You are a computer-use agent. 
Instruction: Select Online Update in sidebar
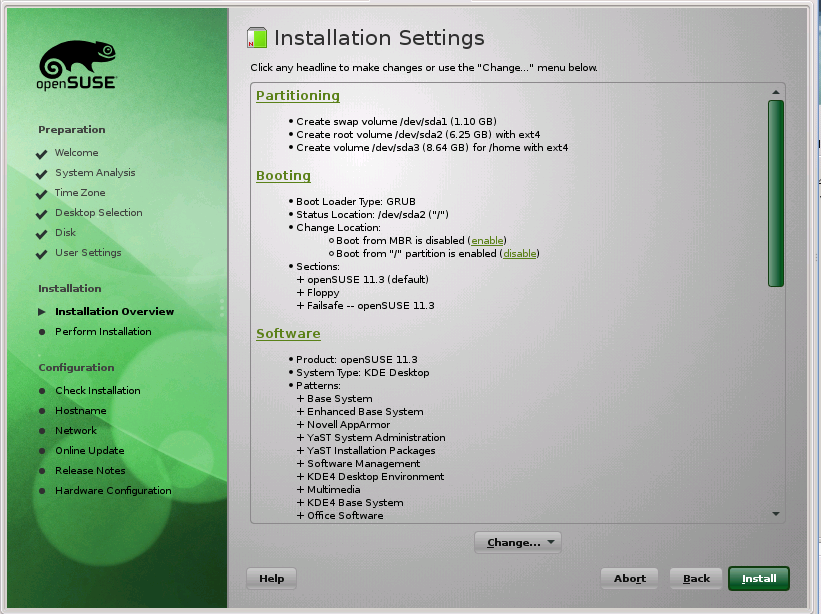click(x=90, y=450)
